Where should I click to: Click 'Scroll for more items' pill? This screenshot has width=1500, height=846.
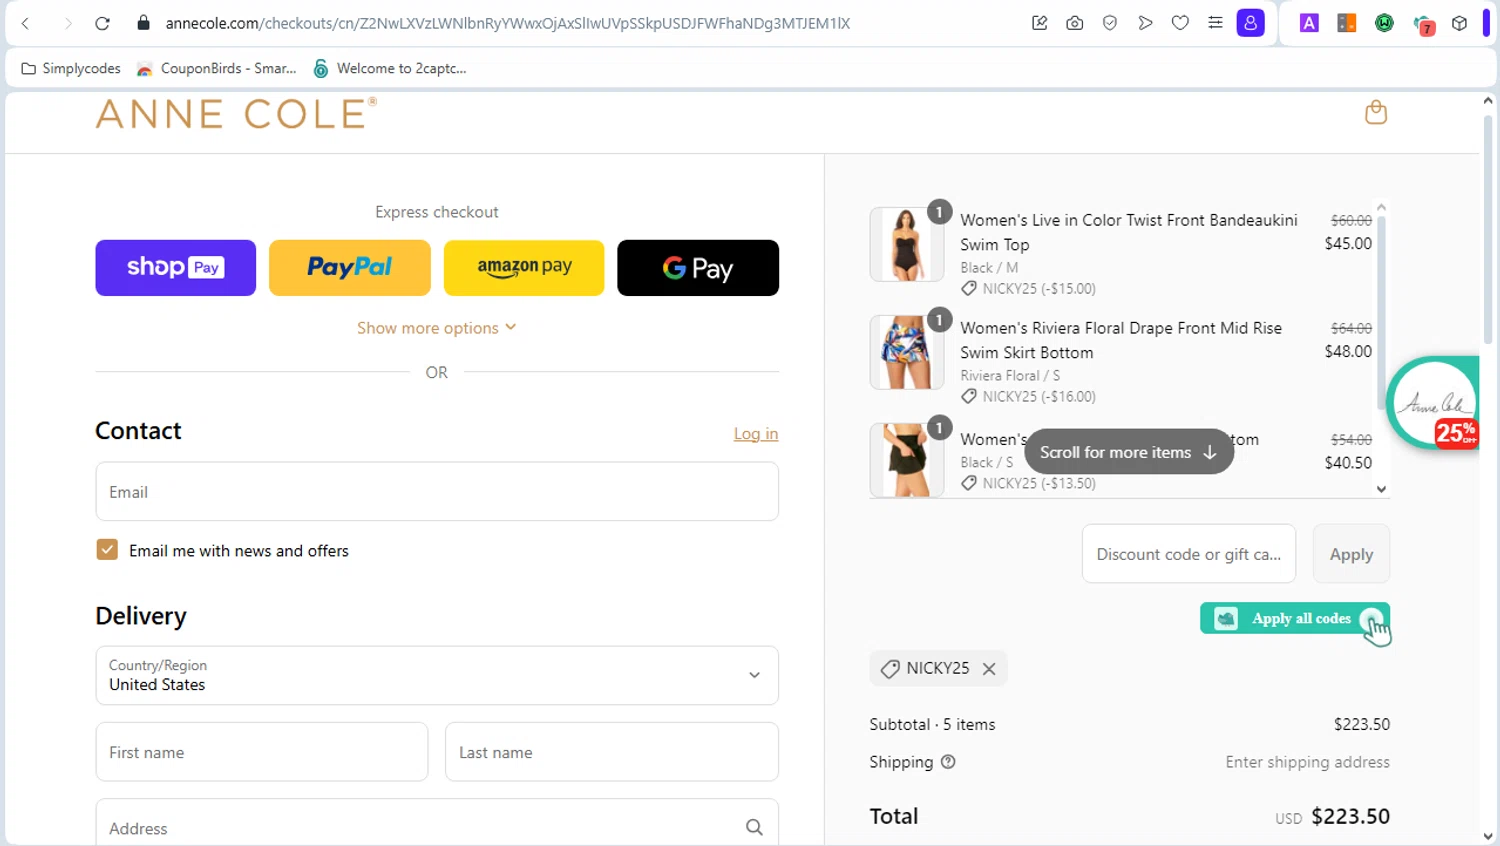point(1129,452)
